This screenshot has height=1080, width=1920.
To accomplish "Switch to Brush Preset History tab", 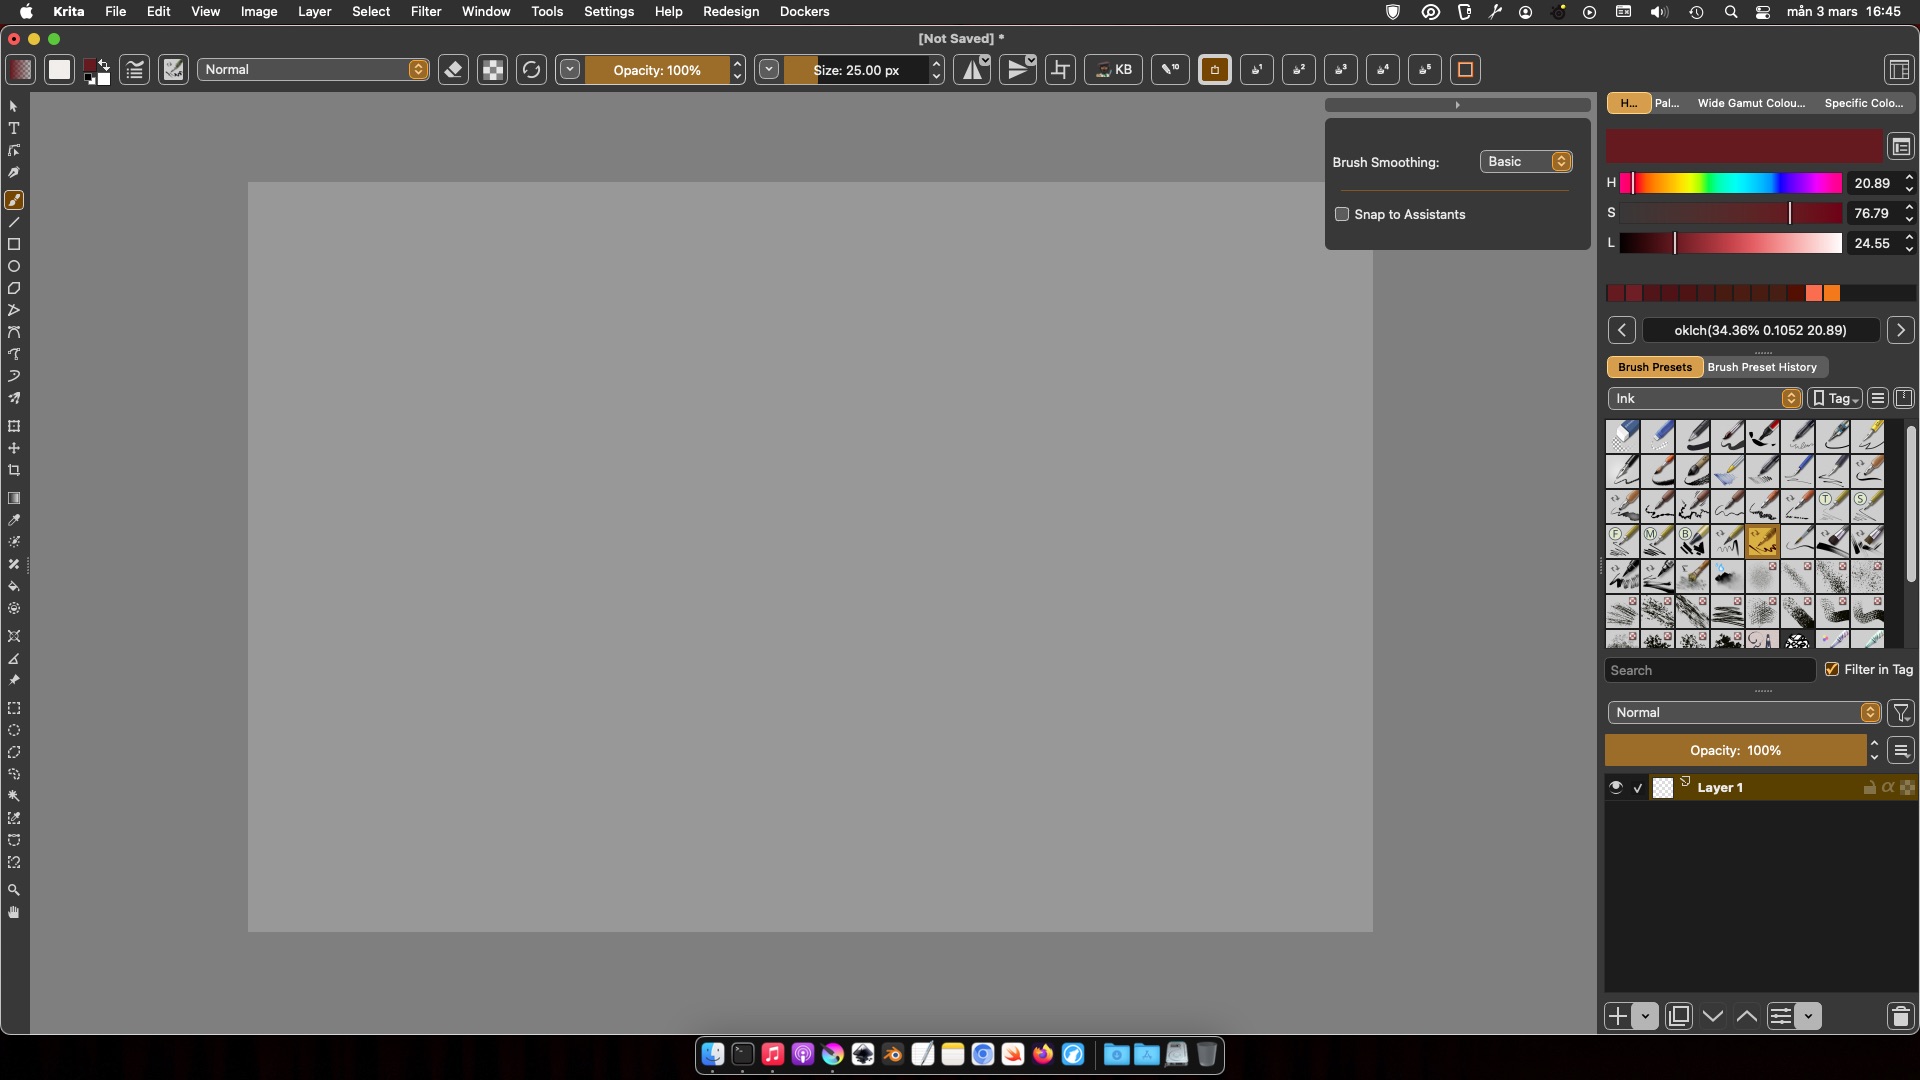I will pos(1761,367).
